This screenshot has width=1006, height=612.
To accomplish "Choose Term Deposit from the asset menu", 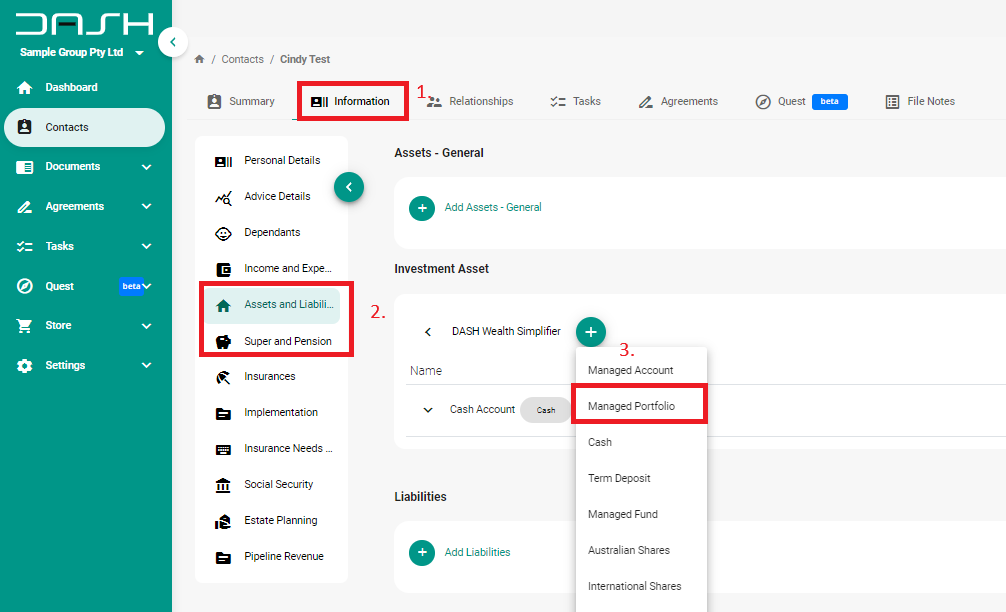I will pos(619,479).
